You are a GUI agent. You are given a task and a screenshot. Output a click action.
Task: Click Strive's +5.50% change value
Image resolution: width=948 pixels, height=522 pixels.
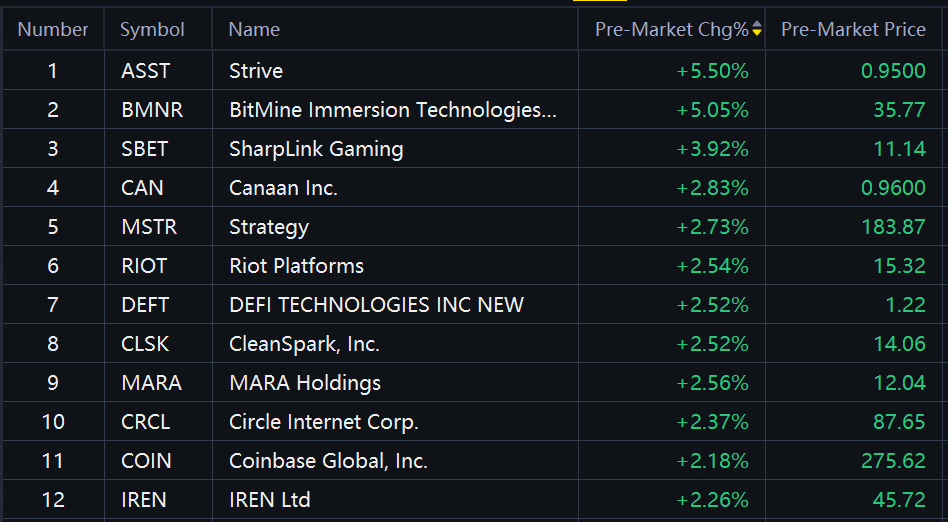pyautogui.click(x=712, y=71)
